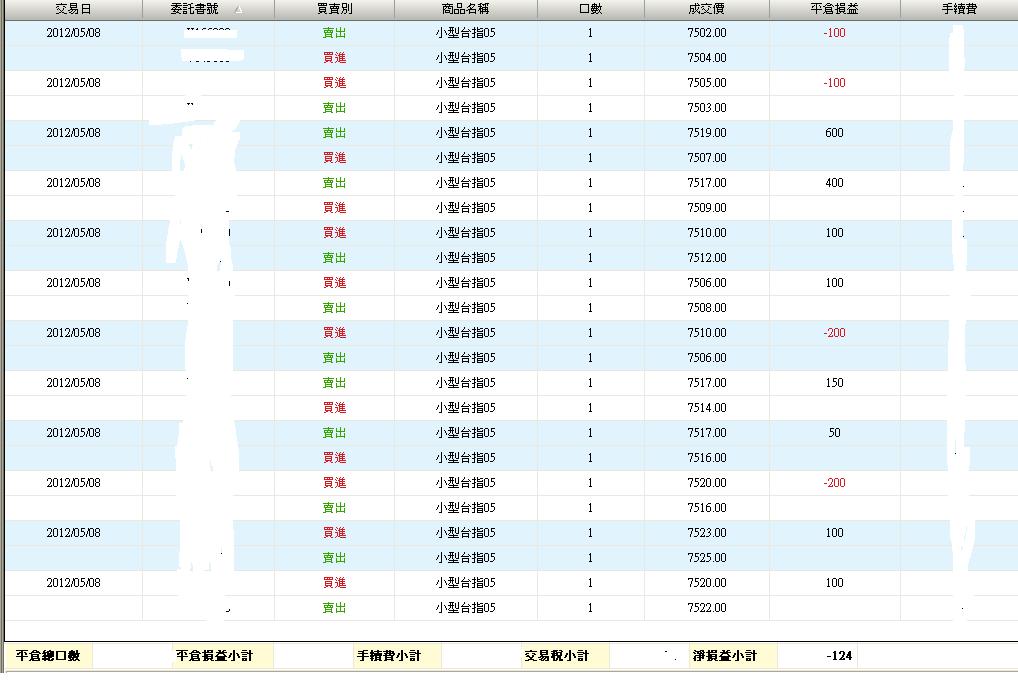Select the price cell 7507.00
Screen dimensions: 1018x697
point(706,158)
